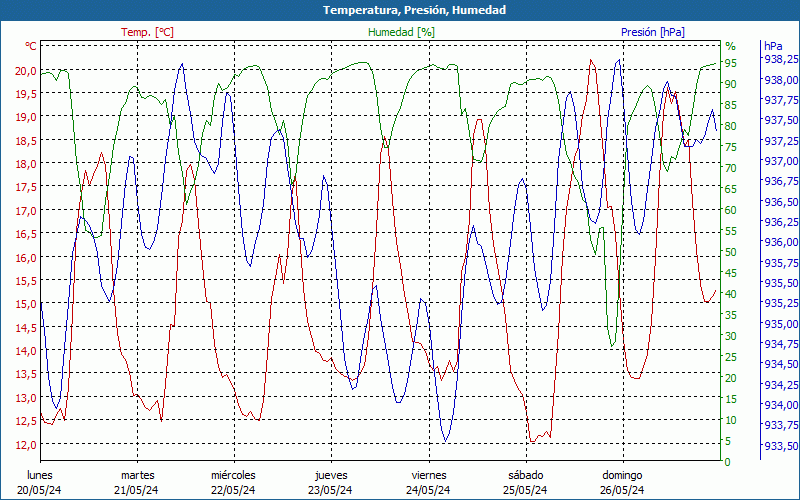The image size is (800, 500).
Task: Click the 19,5 temperature axis value
Action: 26,94
